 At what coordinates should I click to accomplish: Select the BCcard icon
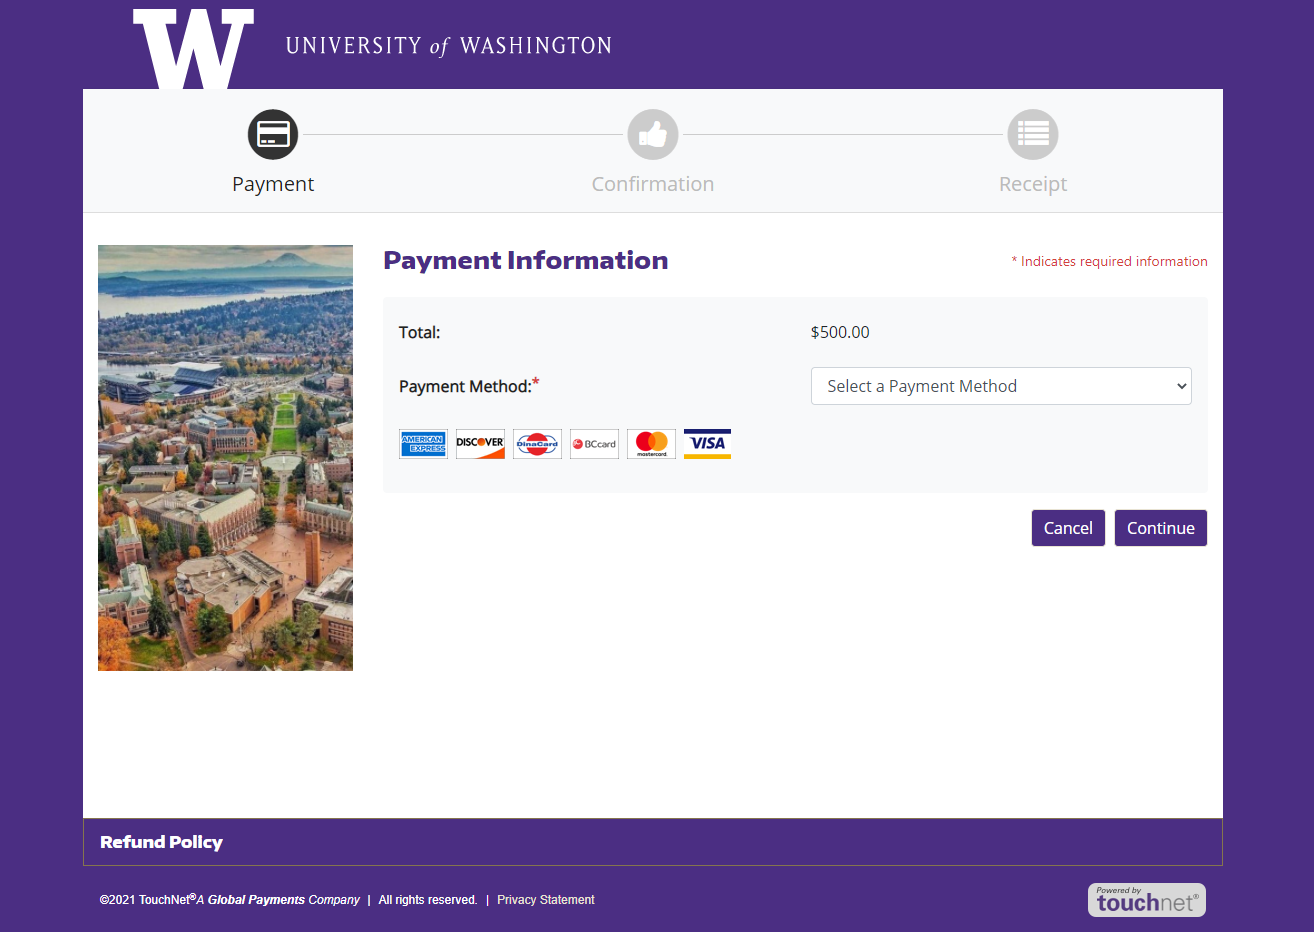pyautogui.click(x=594, y=443)
